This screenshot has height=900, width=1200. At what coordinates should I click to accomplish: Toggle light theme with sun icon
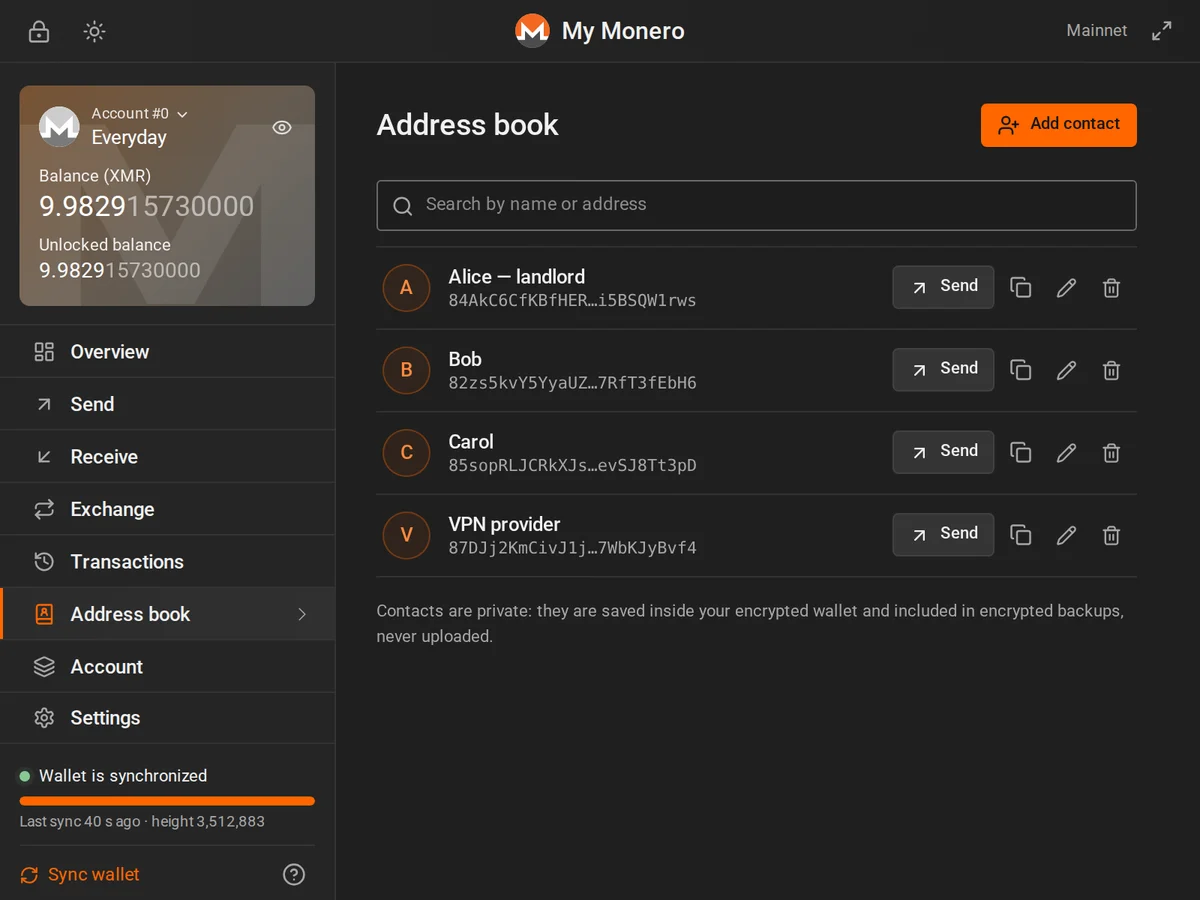(94, 31)
